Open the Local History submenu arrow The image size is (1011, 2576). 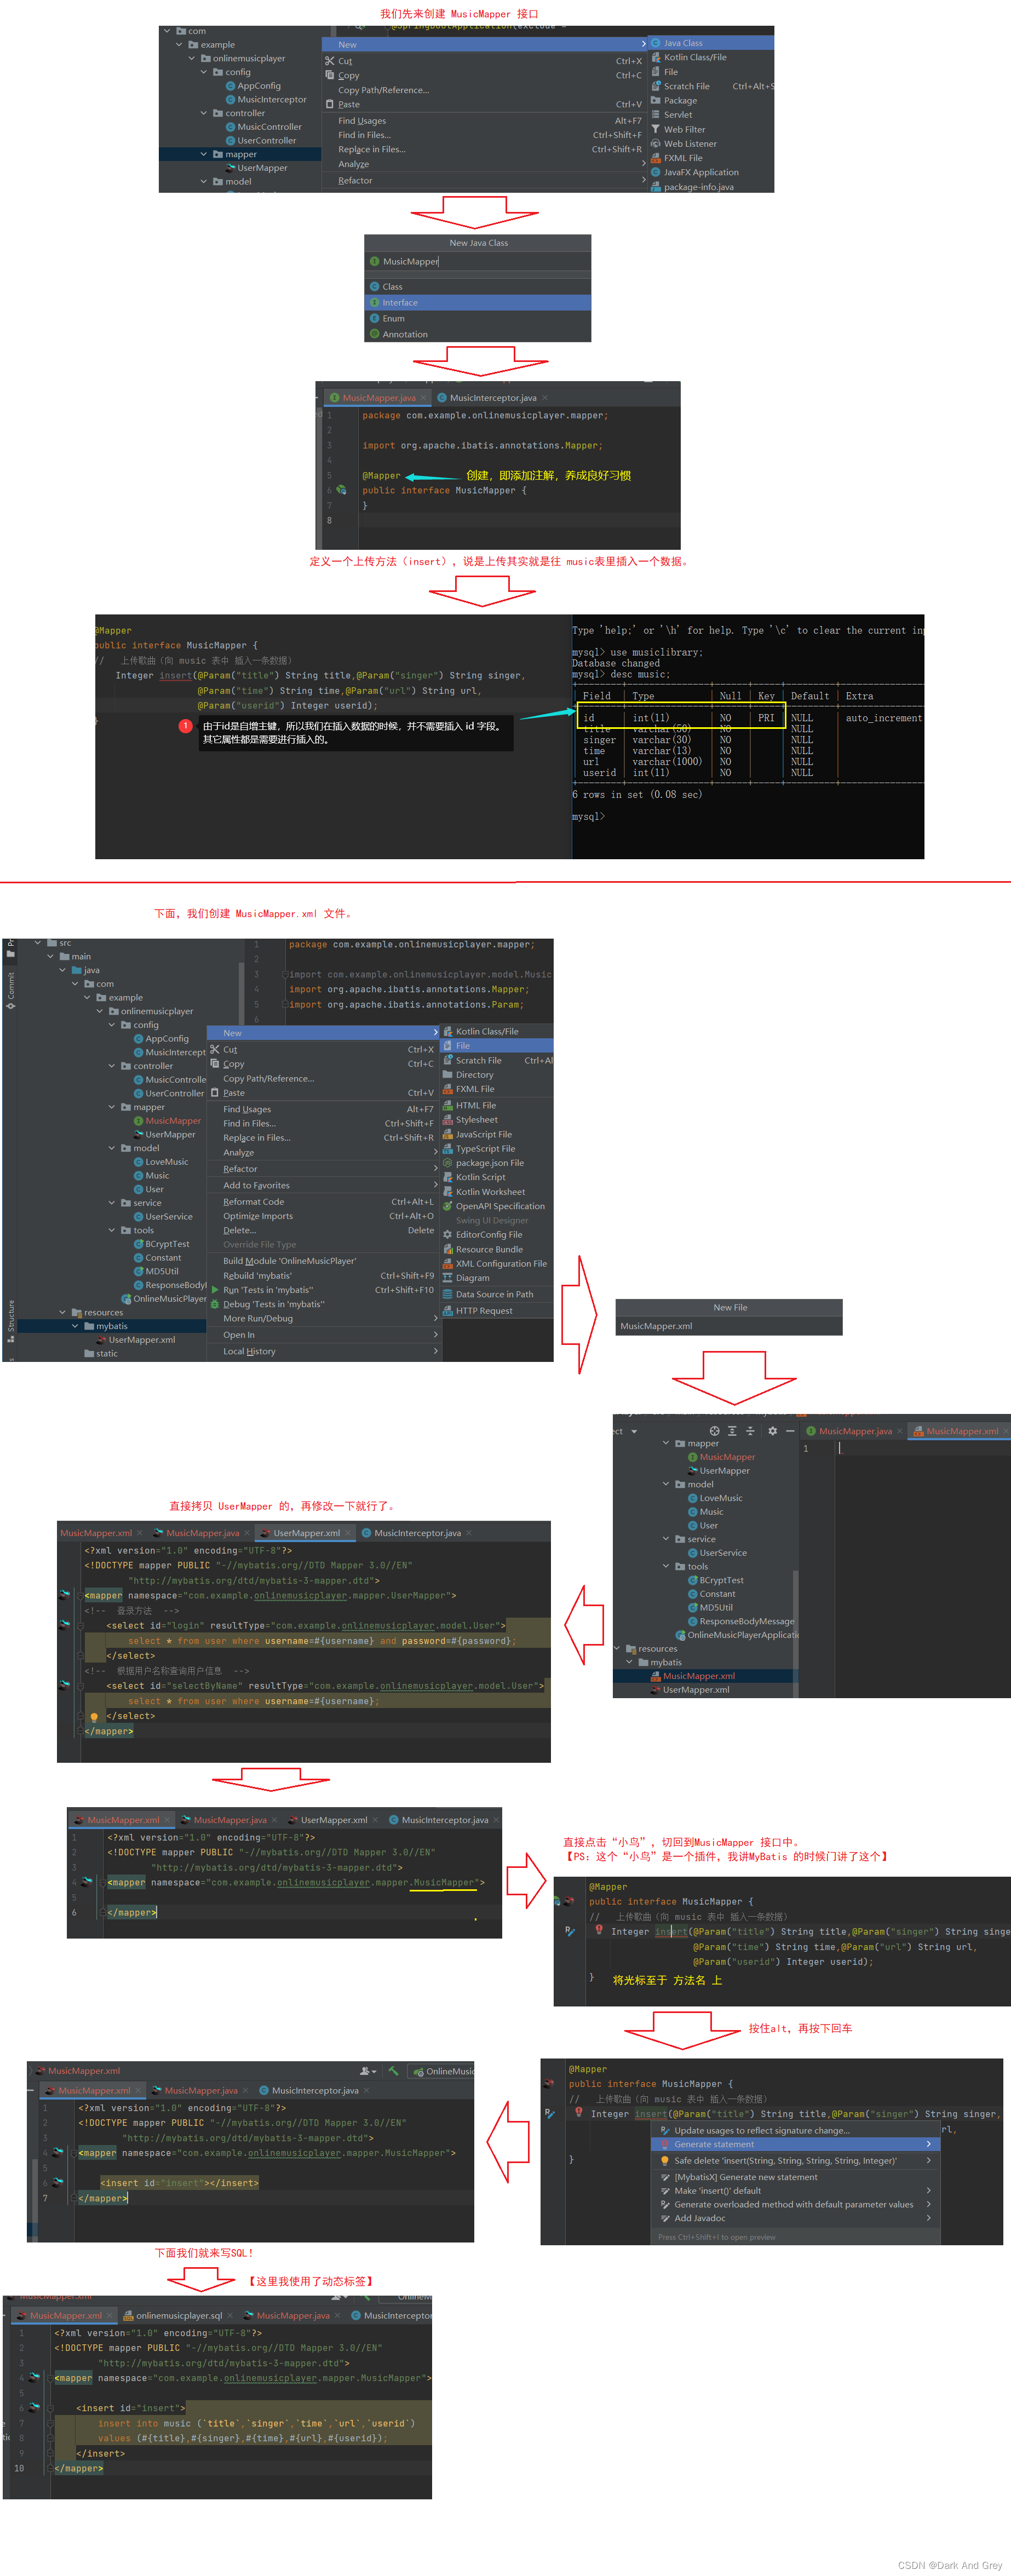tap(435, 1351)
